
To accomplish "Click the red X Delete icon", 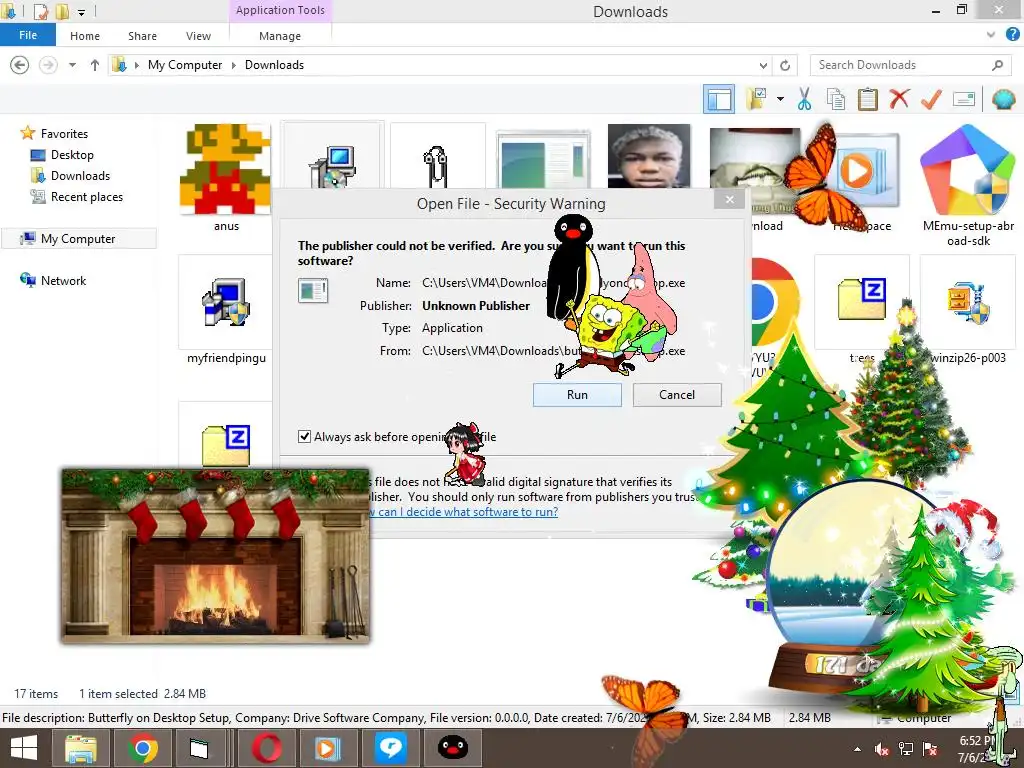I will pyautogui.click(x=899, y=100).
